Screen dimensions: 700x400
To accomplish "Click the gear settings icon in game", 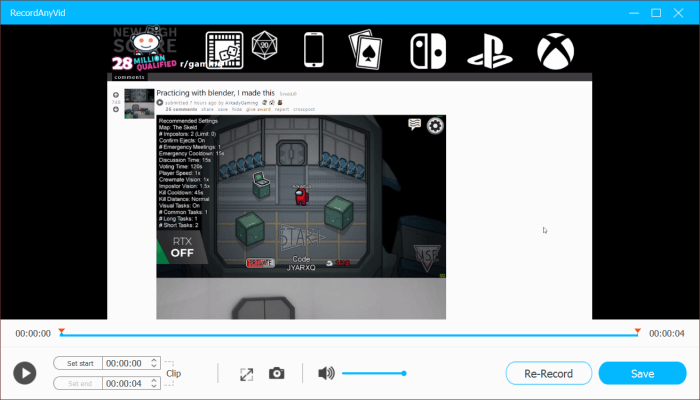I will pyautogui.click(x=435, y=126).
